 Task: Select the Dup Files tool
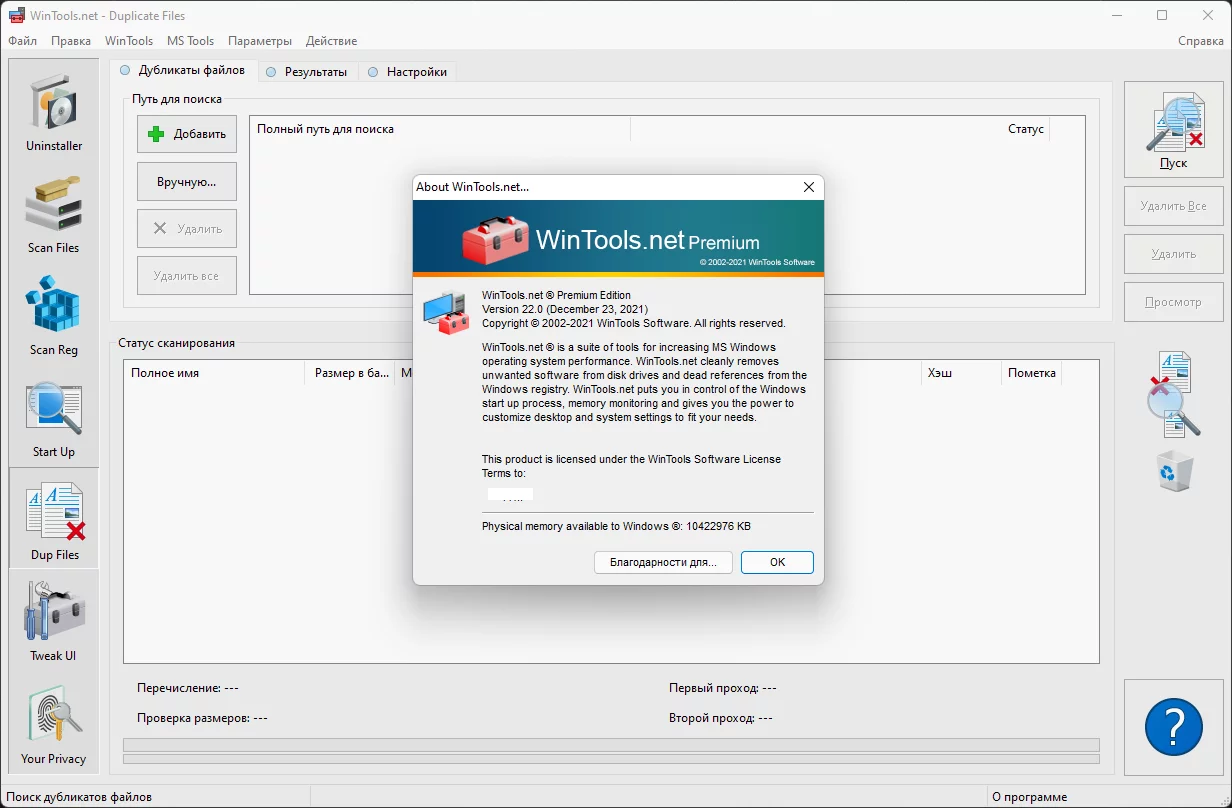point(54,519)
